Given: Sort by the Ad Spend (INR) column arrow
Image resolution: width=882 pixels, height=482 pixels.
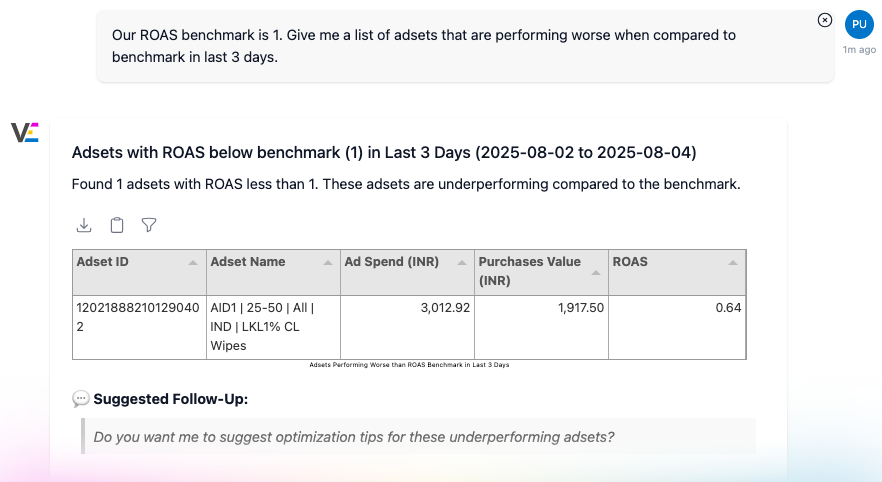Looking at the screenshot, I should (x=461, y=262).
